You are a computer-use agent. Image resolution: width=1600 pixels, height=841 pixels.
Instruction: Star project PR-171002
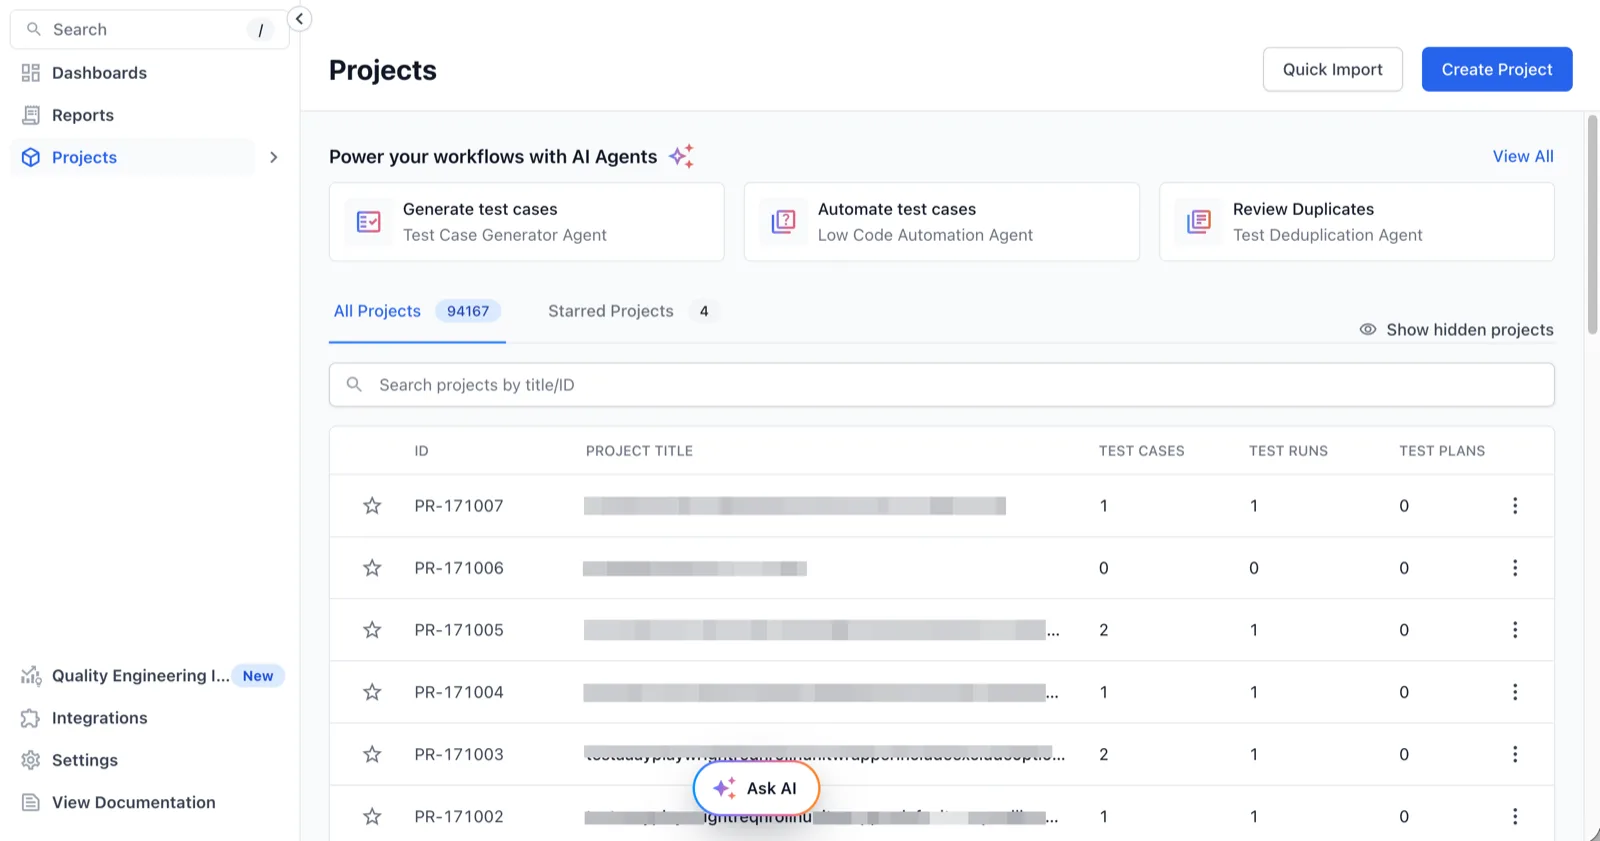(x=372, y=816)
